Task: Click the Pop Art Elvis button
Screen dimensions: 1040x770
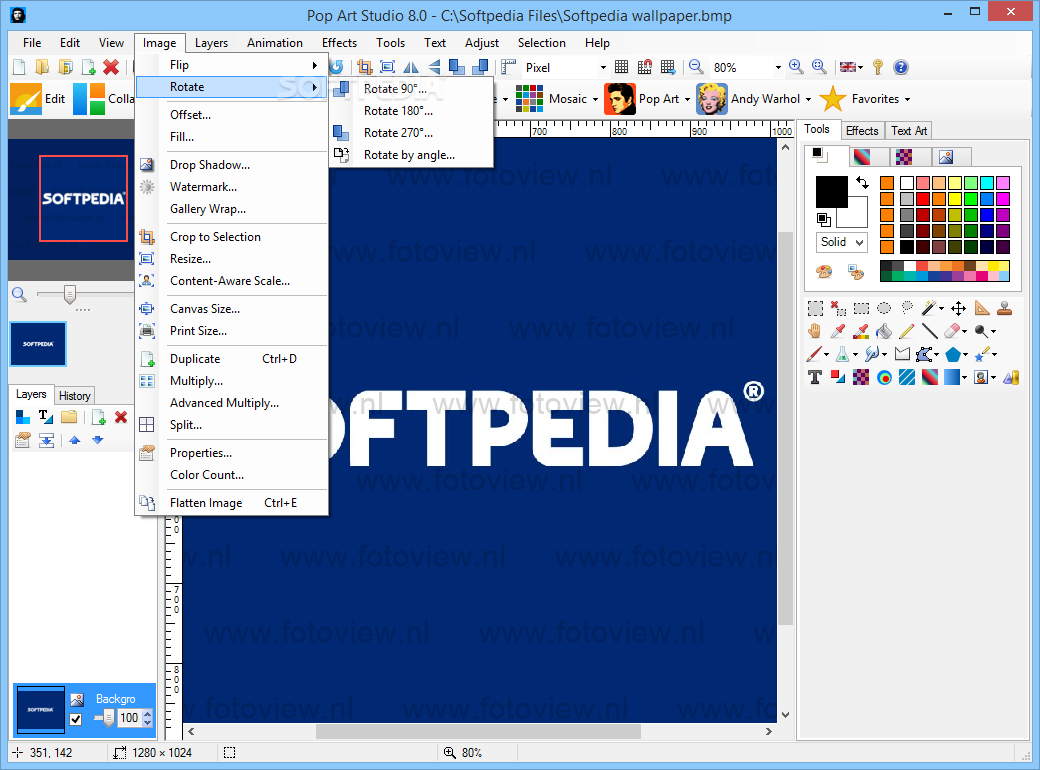Action: coord(641,99)
